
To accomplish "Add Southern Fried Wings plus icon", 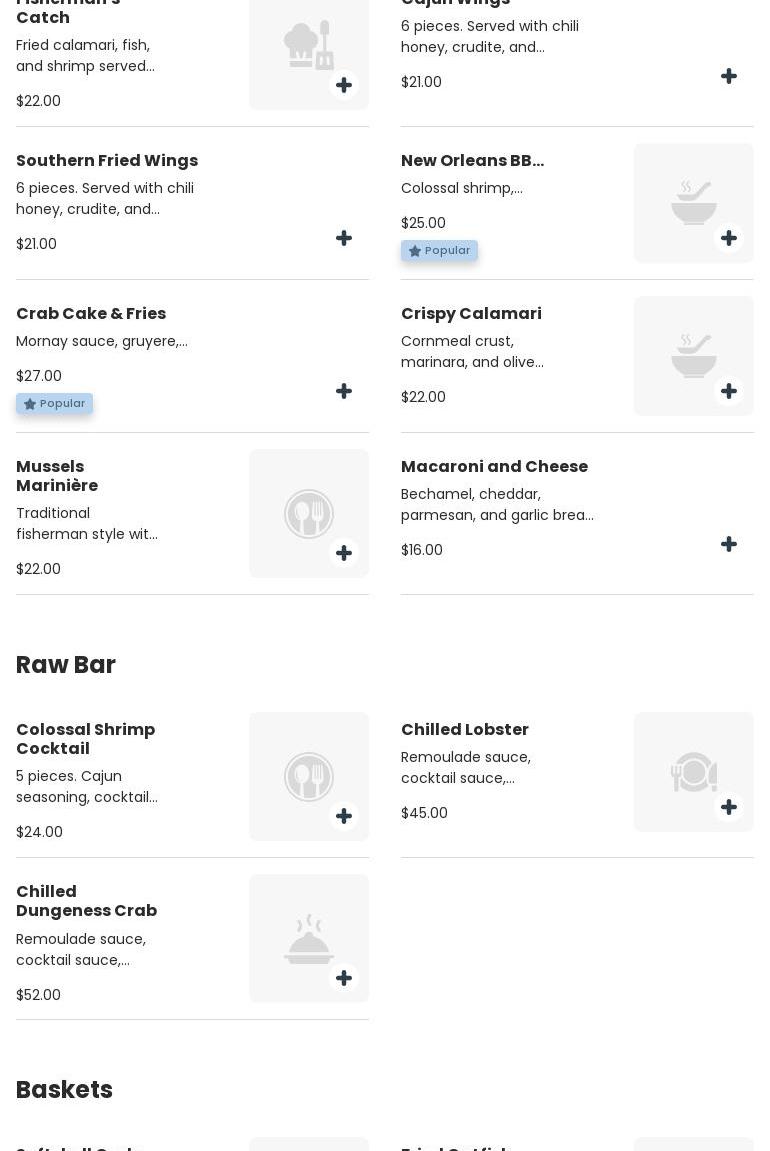I will 344,239.
